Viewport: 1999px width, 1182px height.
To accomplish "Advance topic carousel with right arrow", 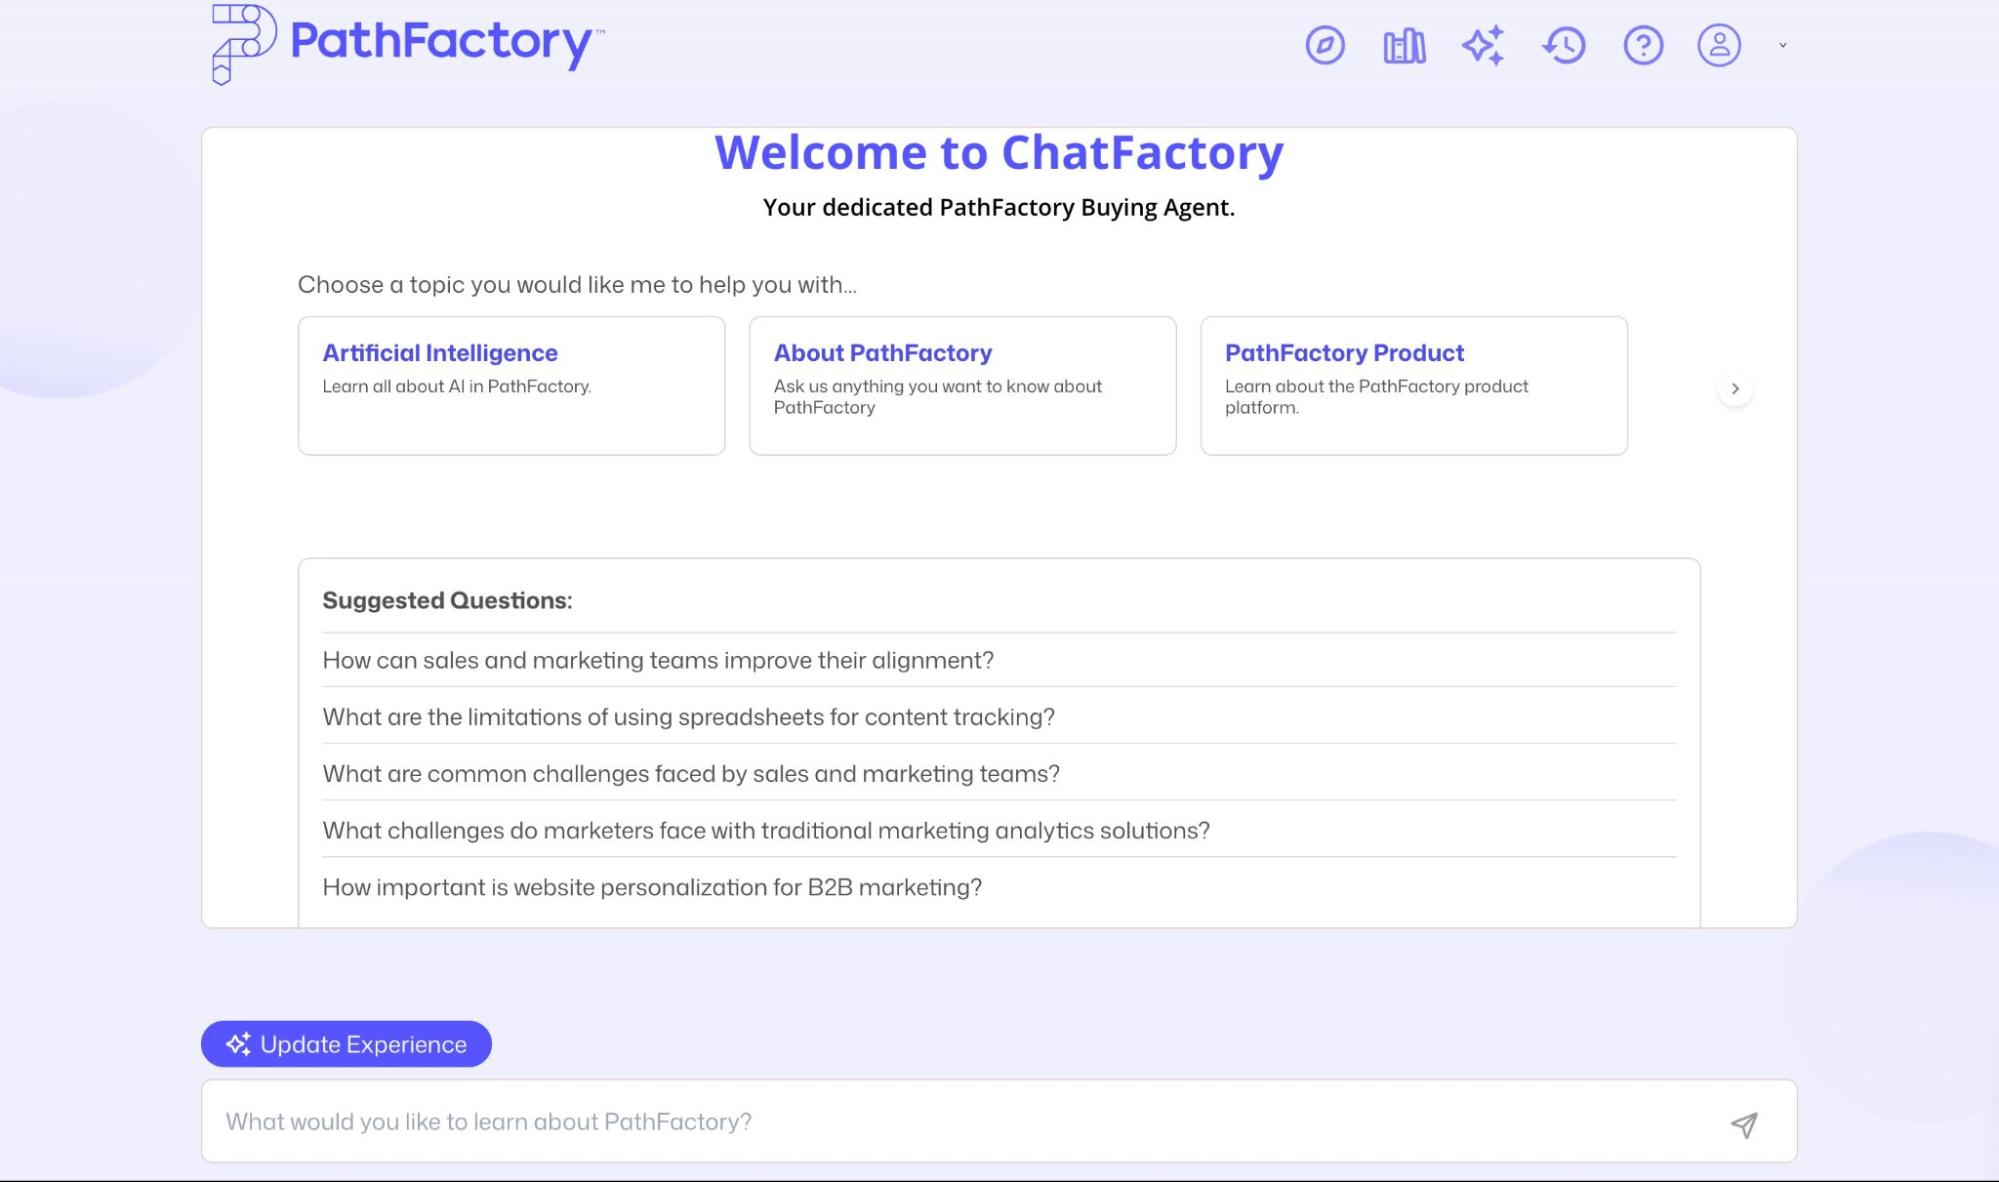I will pos(1736,388).
